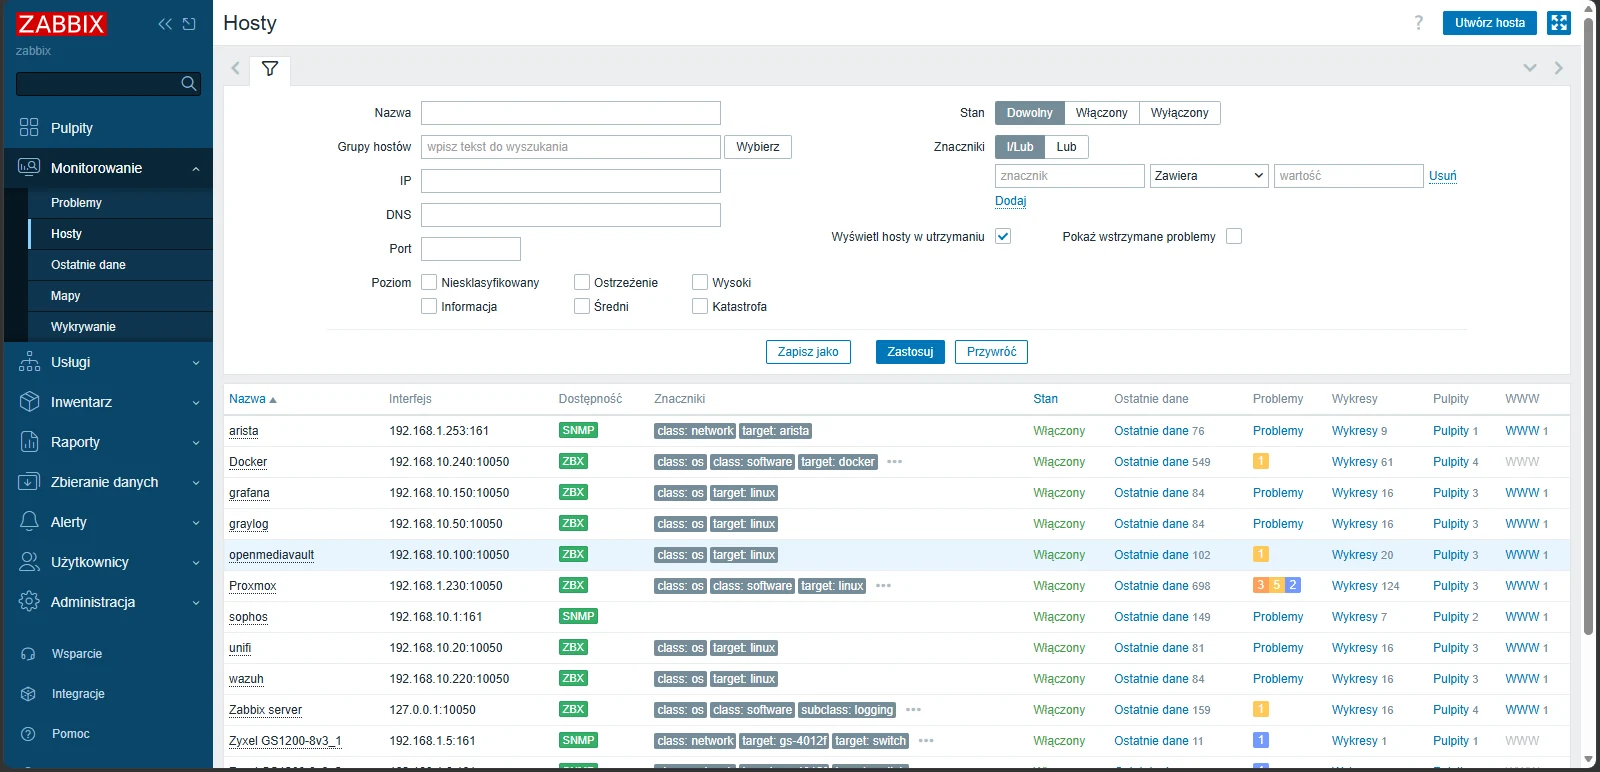Toggle Wyświetl hosty w utrzymaniu checkbox
This screenshot has width=1600, height=772.
tap(1003, 236)
